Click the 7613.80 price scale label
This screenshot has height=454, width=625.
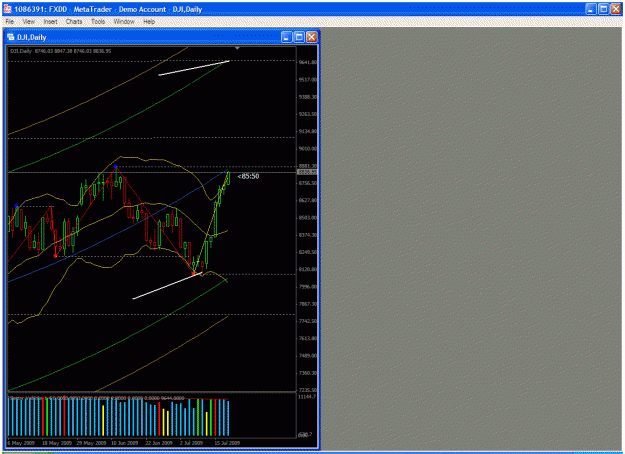tap(308, 338)
